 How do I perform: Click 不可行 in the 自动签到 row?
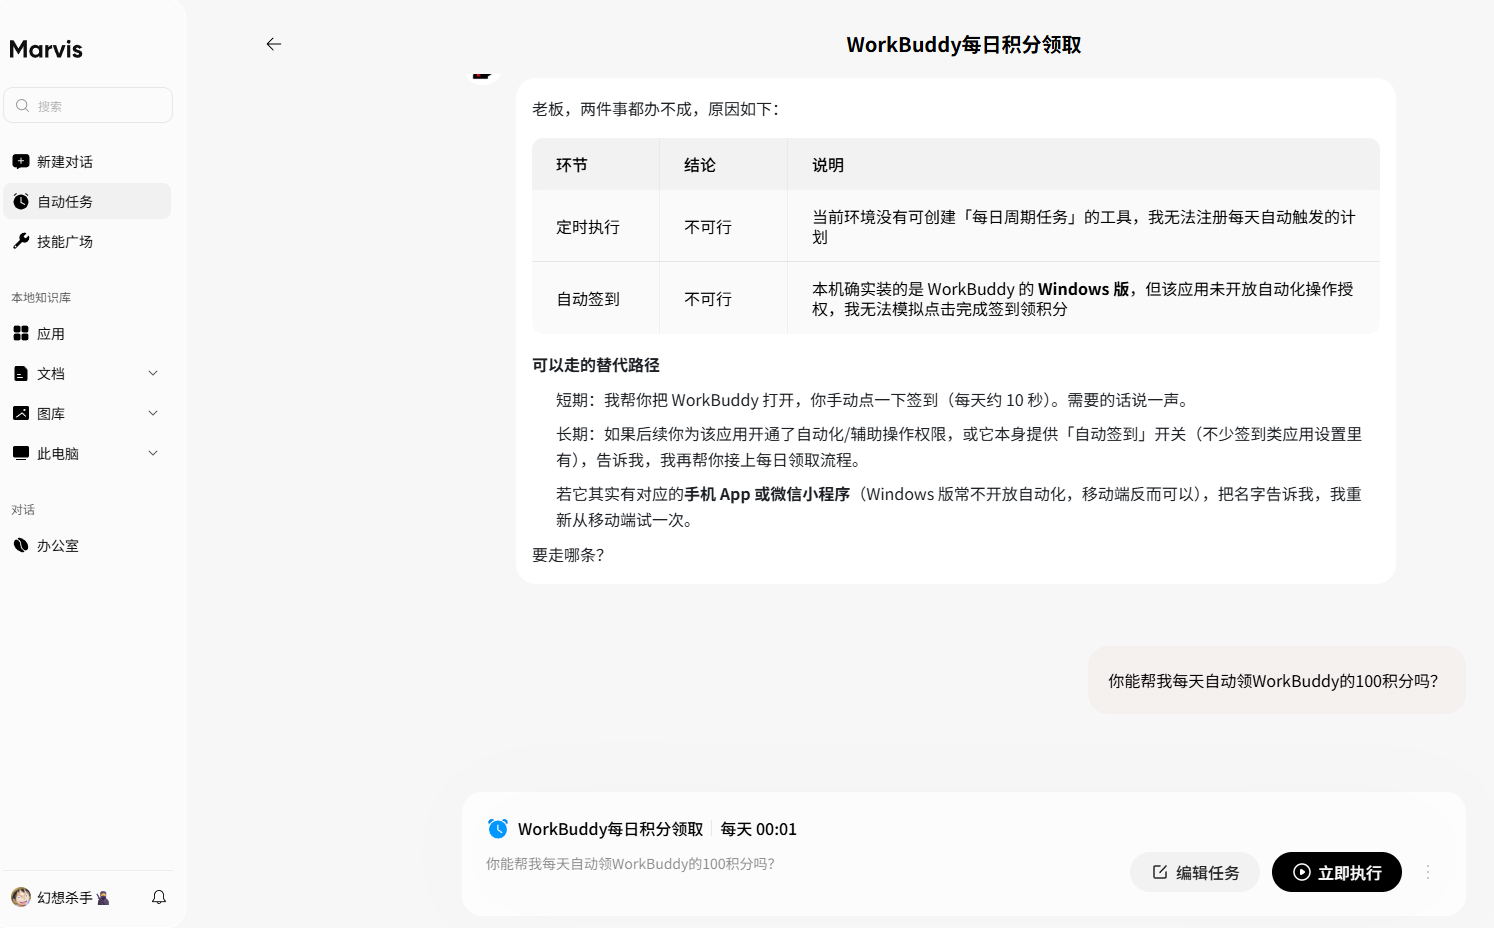[x=708, y=299]
